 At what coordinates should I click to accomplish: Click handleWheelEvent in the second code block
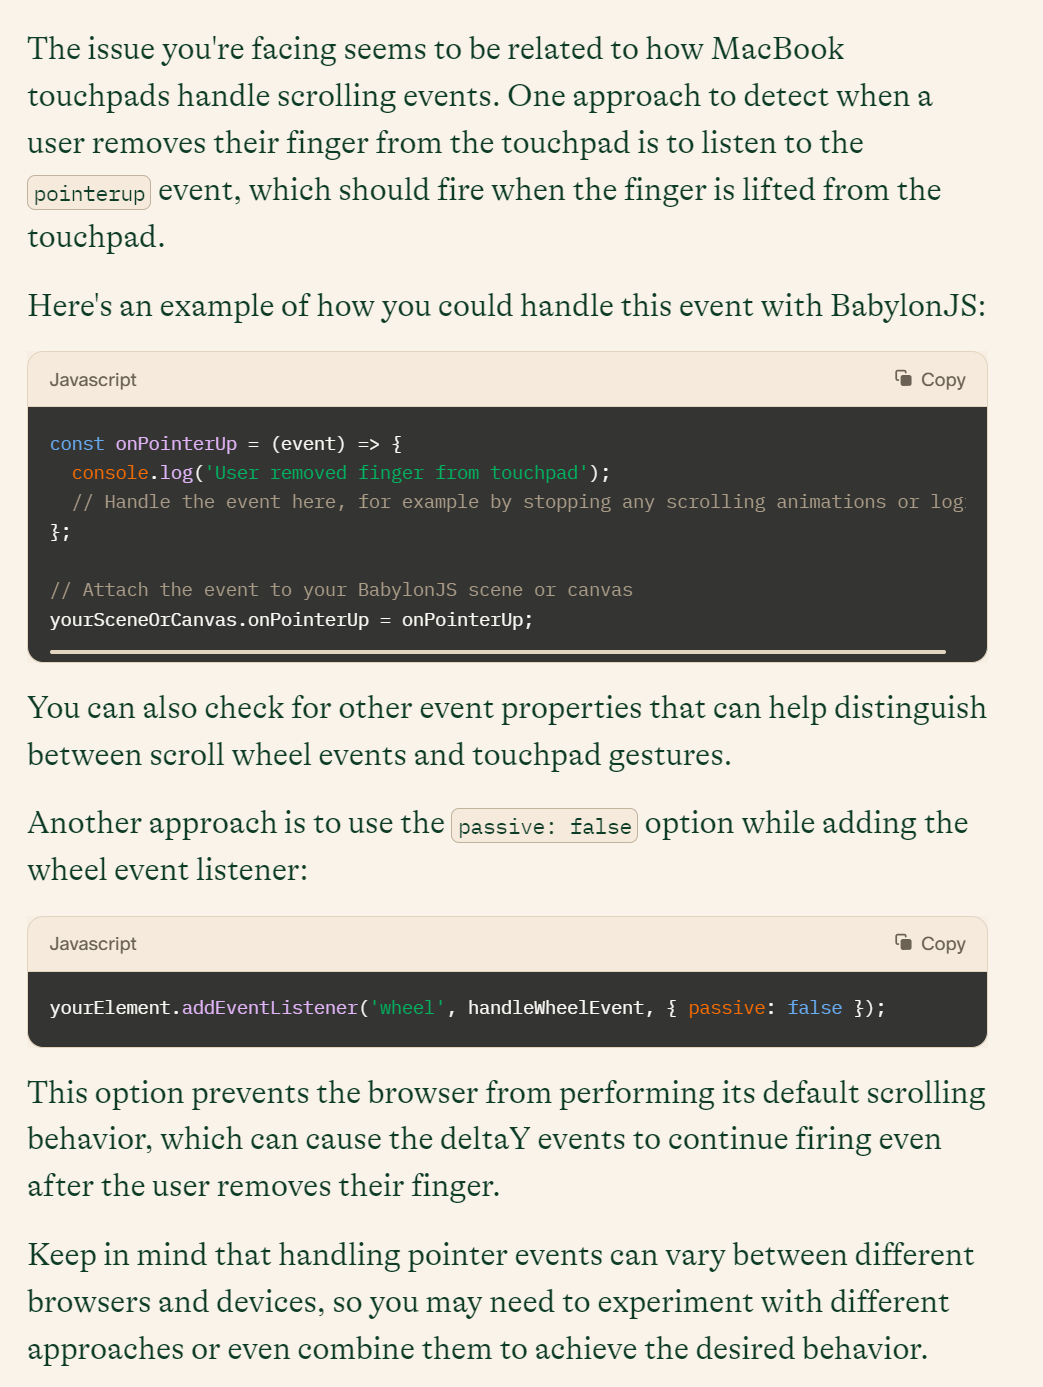(555, 1008)
